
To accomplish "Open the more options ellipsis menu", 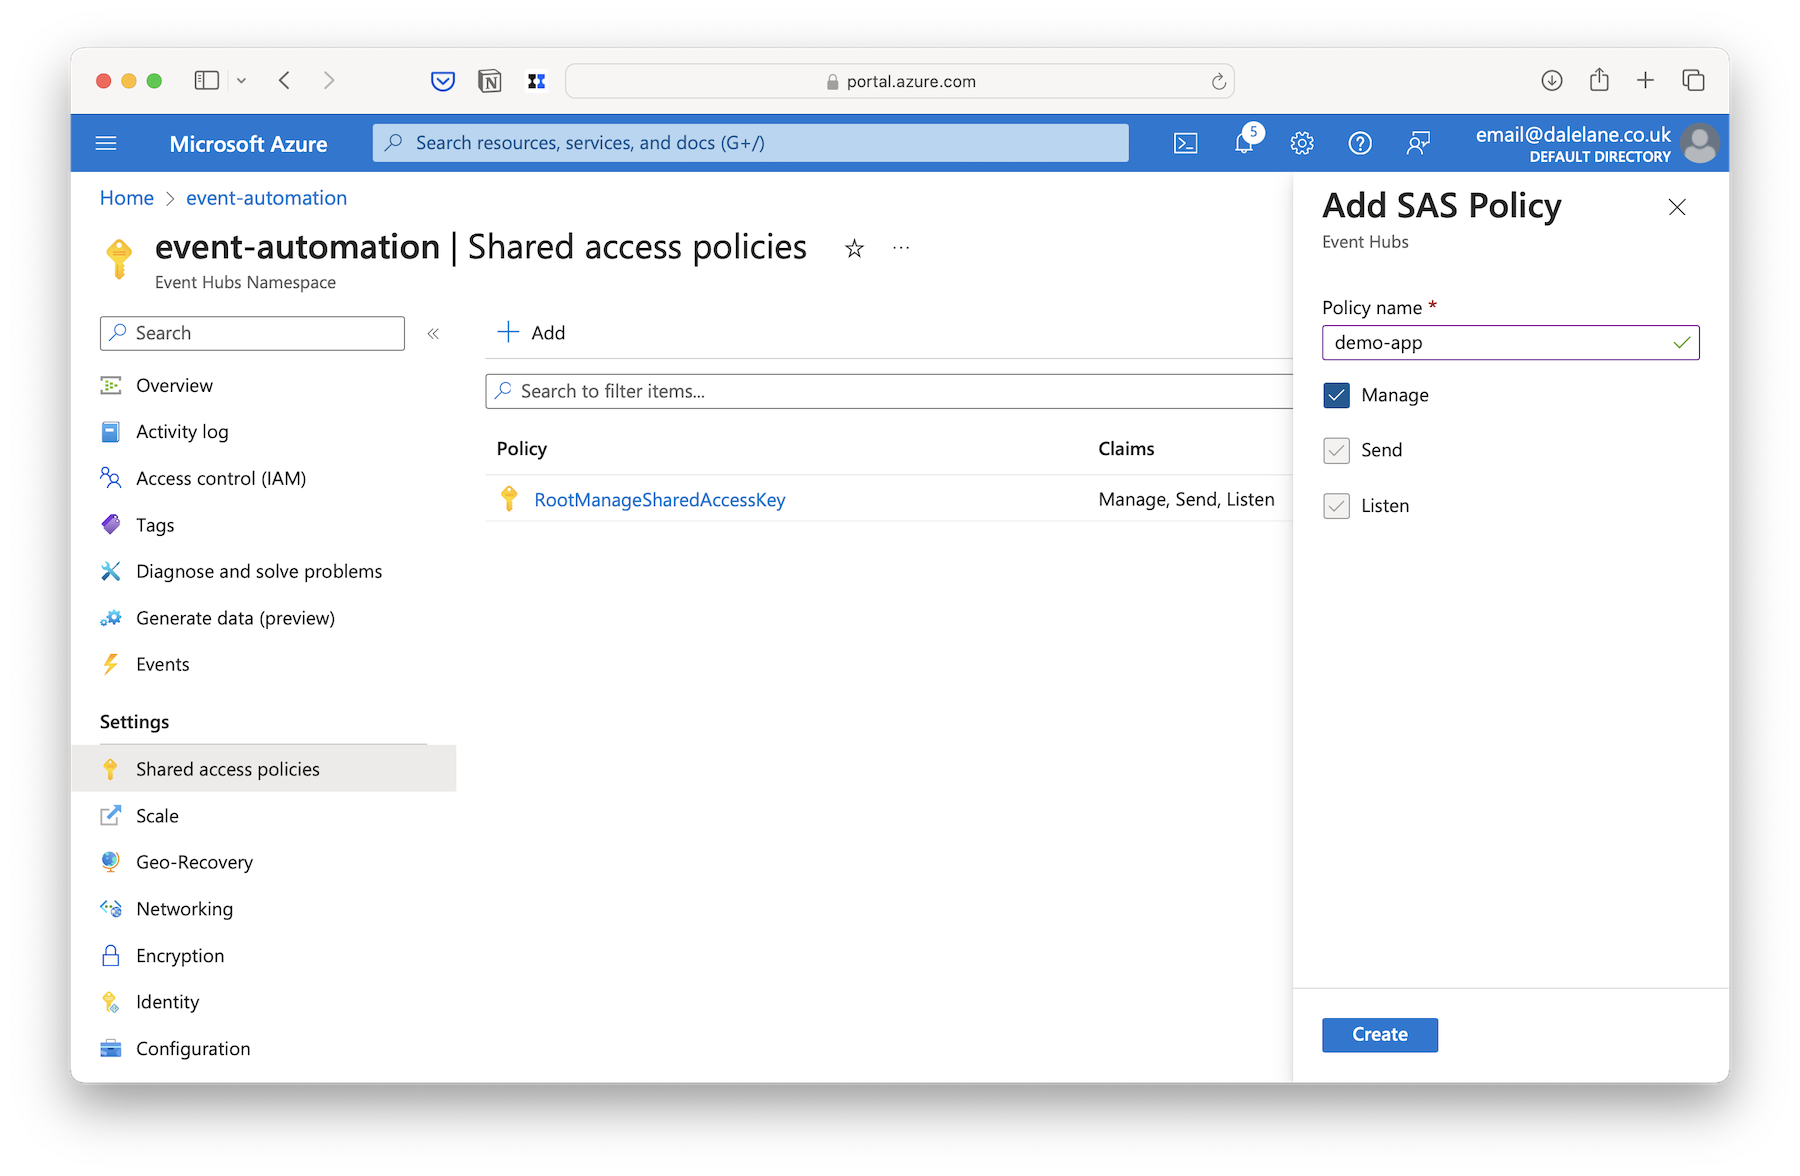I will [901, 248].
